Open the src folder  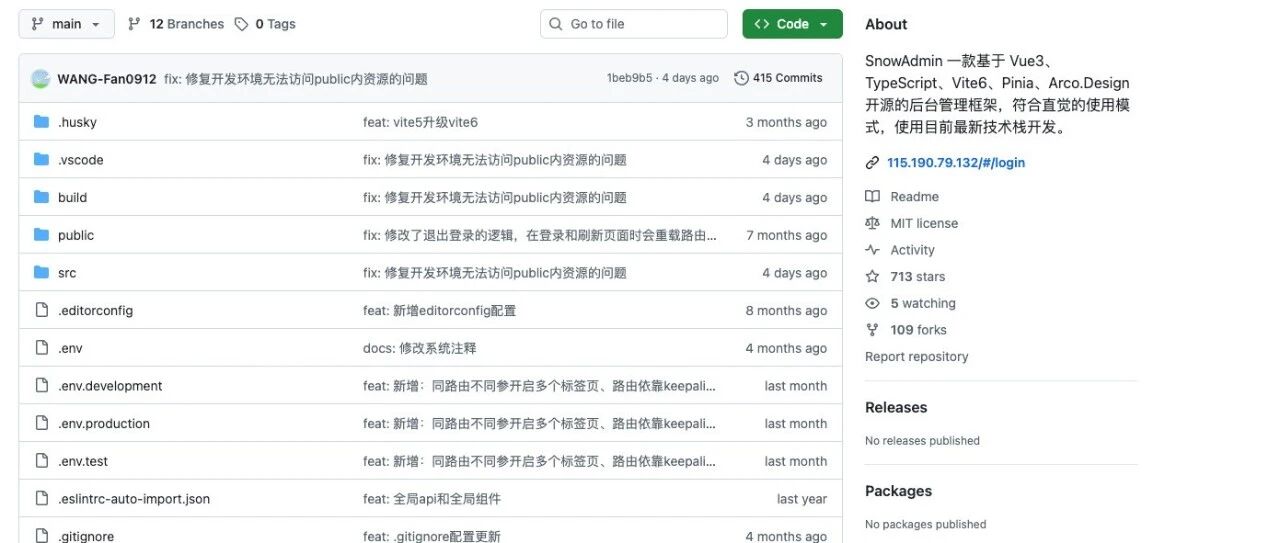click(67, 273)
